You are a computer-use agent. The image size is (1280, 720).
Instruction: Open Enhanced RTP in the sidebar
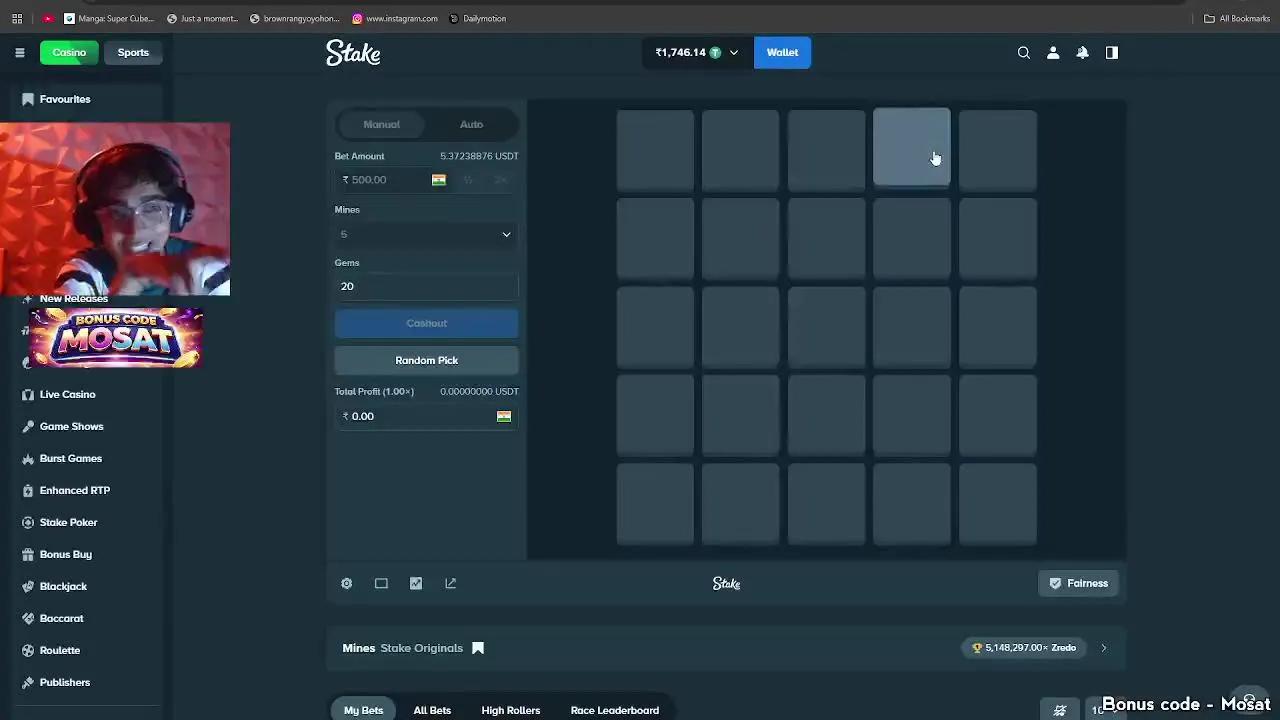(x=74, y=490)
